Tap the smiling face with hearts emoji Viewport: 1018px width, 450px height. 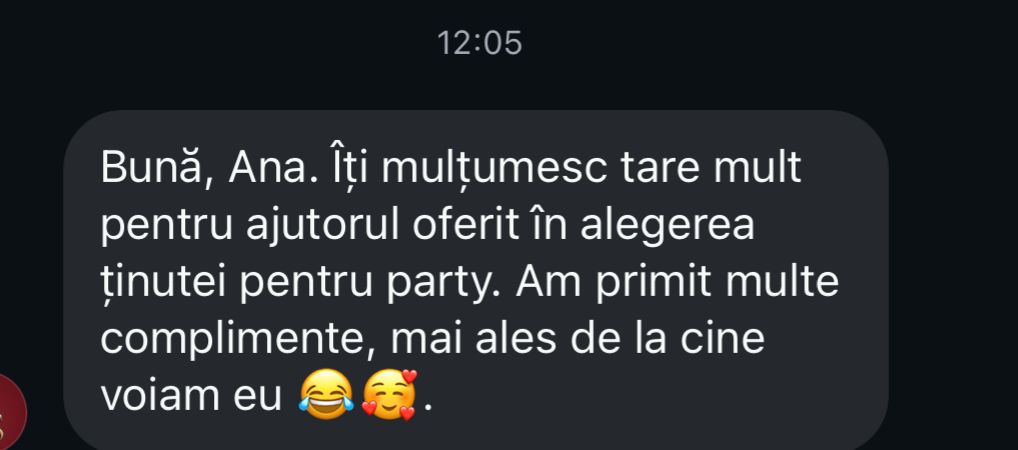tap(390, 394)
